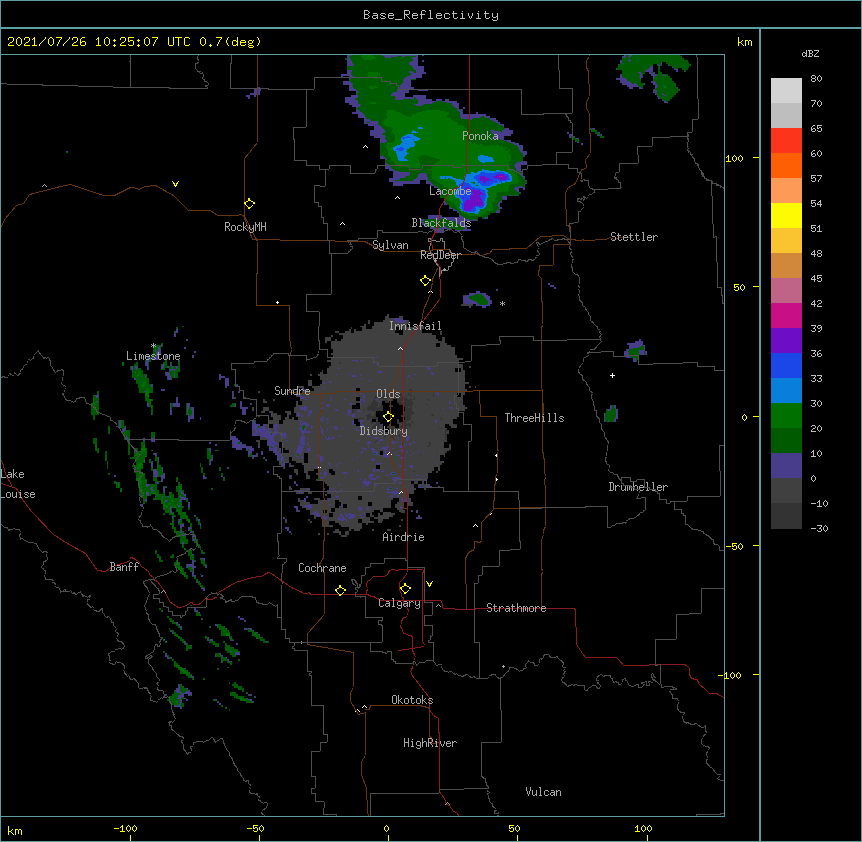Click the Strathmore city label
Viewport: 862px width, 842px height.
[516, 608]
